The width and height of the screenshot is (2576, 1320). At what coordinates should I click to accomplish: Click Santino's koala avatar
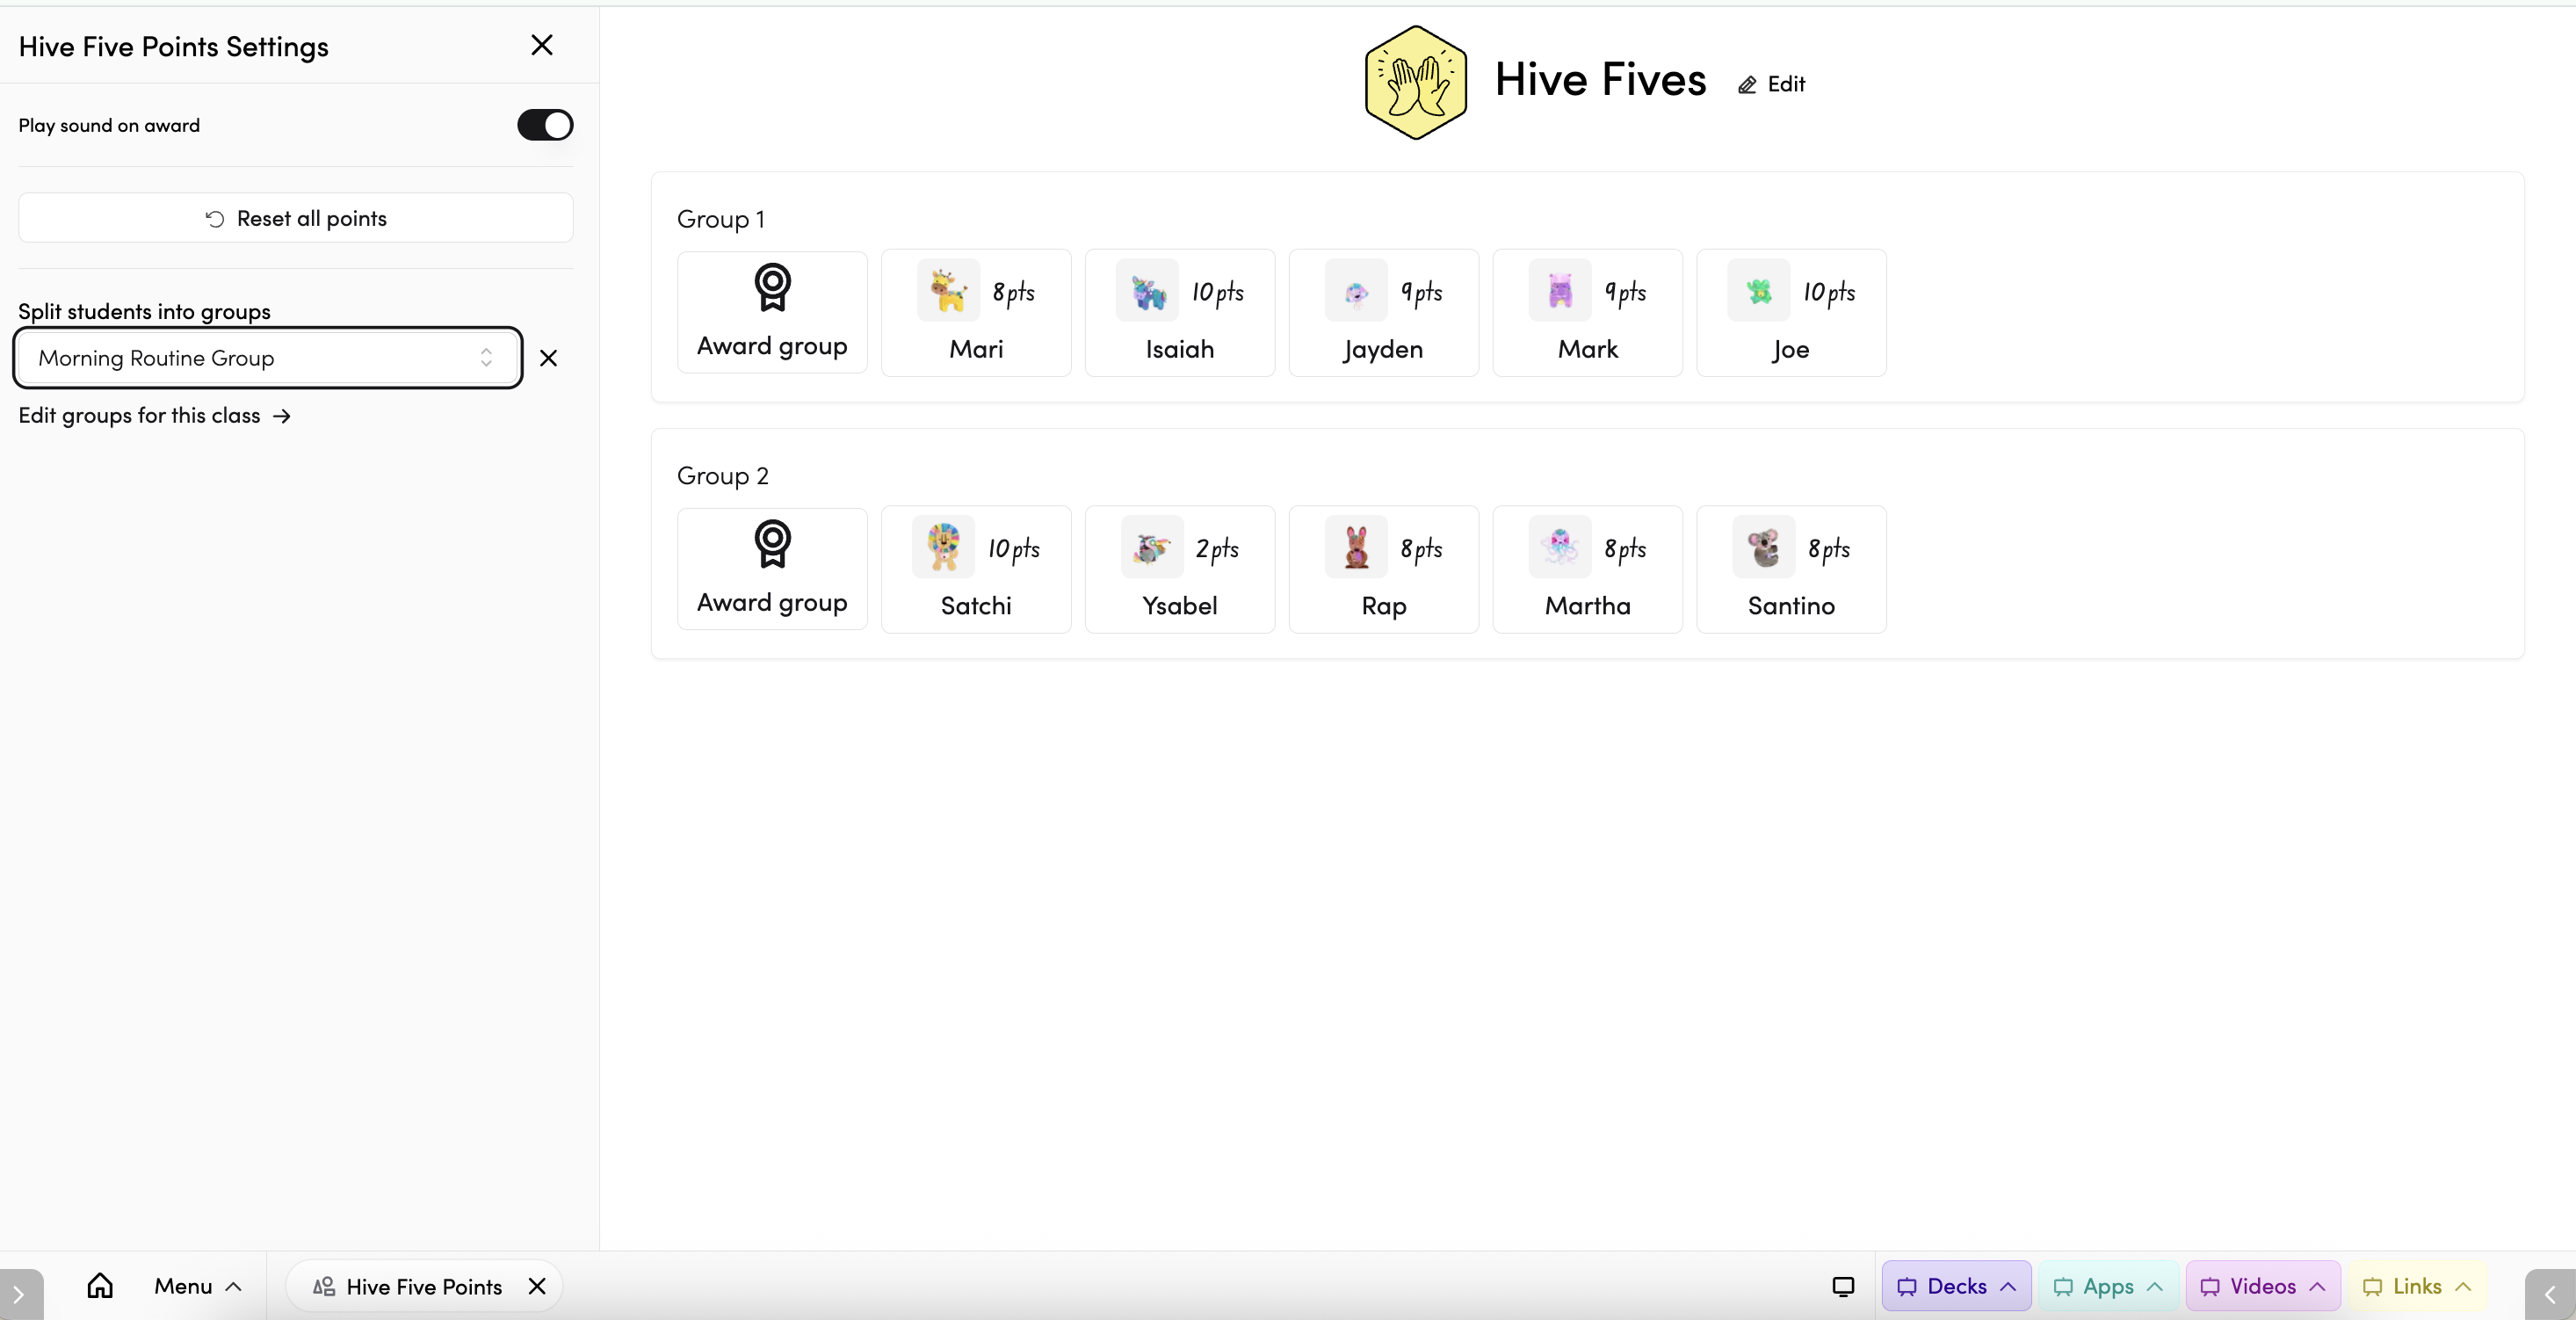click(1763, 548)
